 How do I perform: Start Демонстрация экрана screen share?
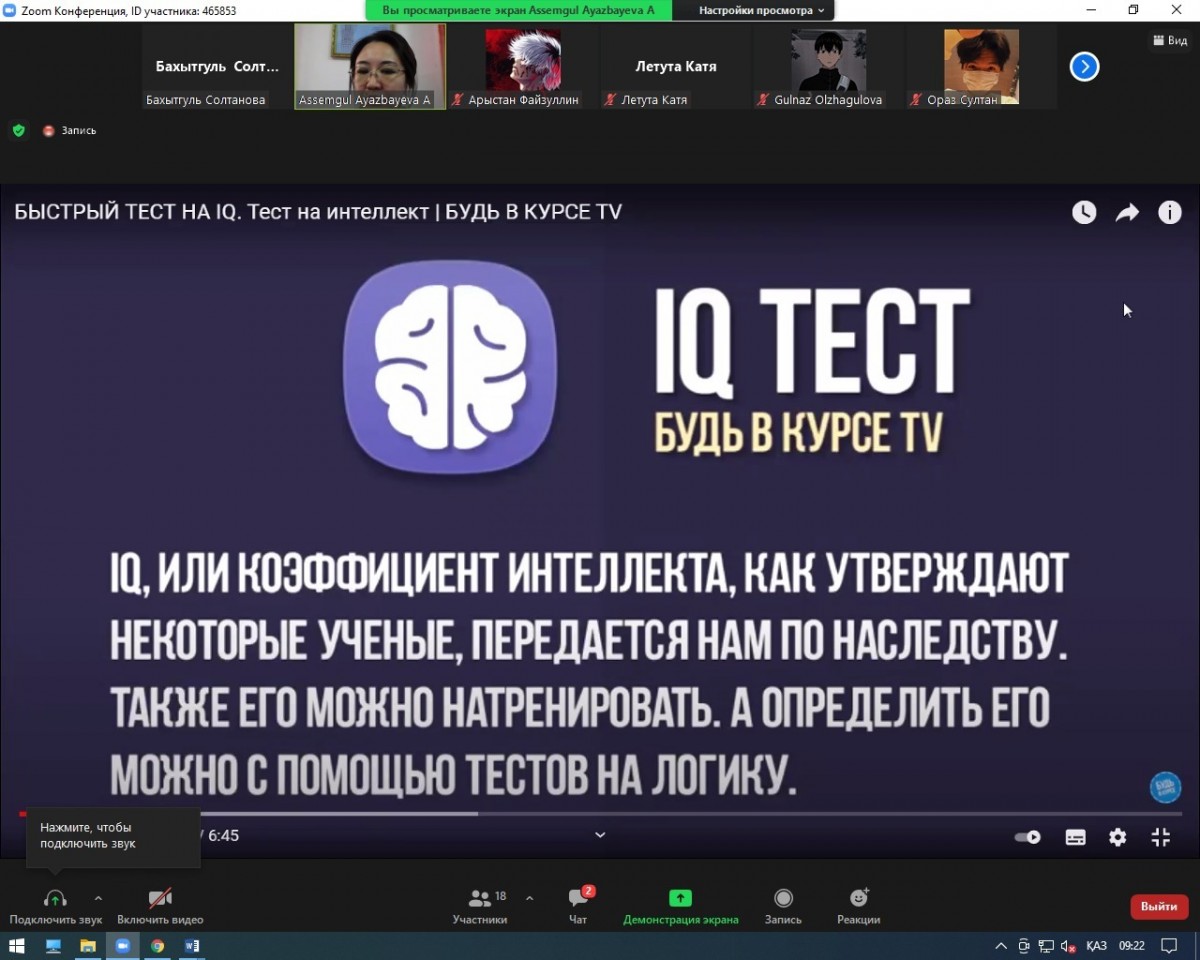(x=680, y=904)
